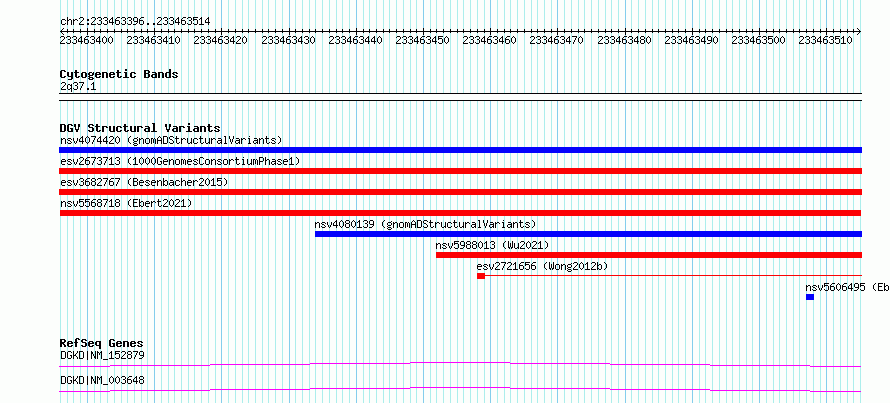Screen dimensions: 890x403
Task: Click the small red esv2721656 block
Action: click(x=481, y=276)
